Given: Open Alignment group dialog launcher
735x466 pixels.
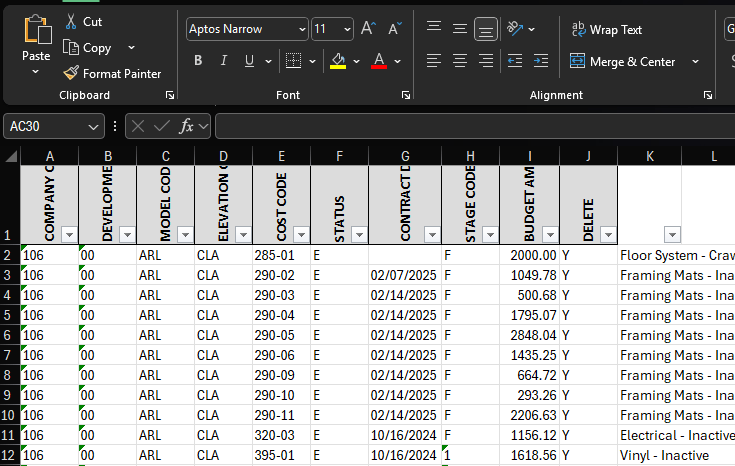Looking at the screenshot, I should click(708, 95).
